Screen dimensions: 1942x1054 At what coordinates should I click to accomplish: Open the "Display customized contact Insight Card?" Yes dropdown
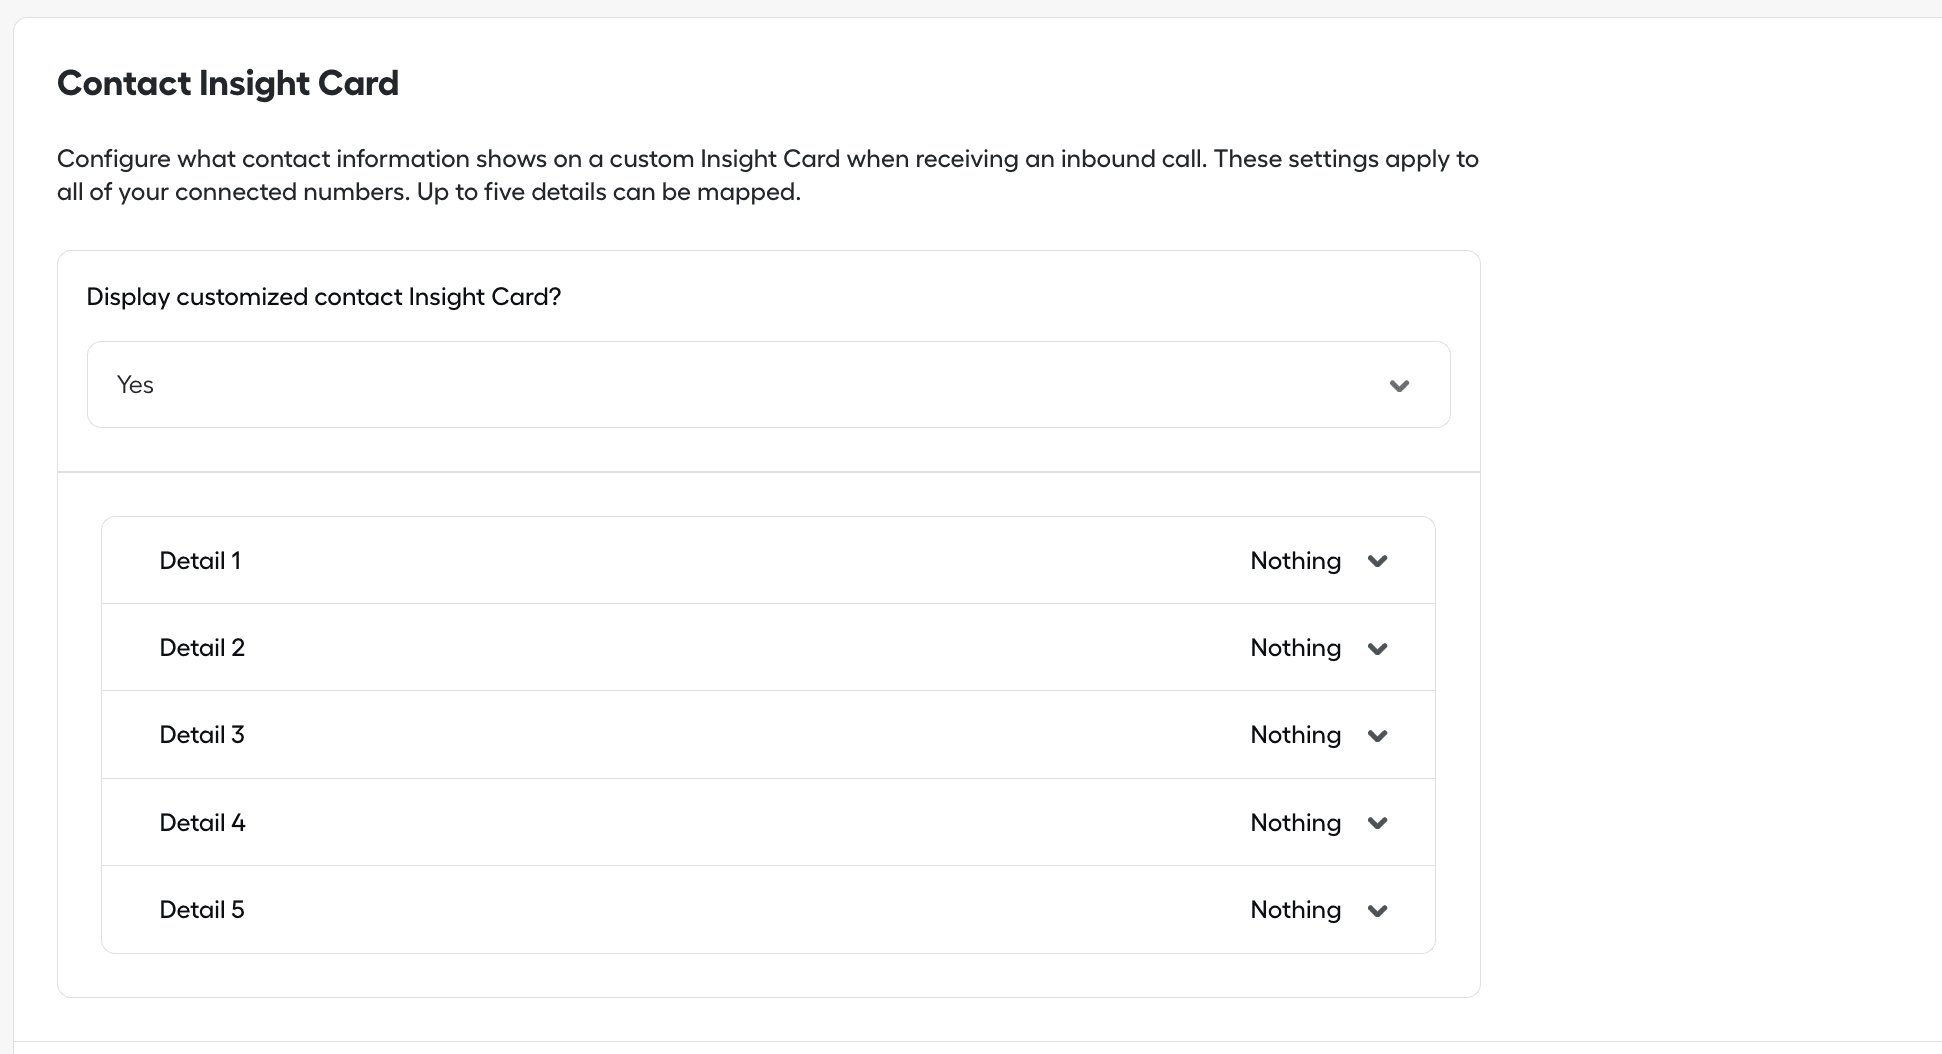[768, 385]
